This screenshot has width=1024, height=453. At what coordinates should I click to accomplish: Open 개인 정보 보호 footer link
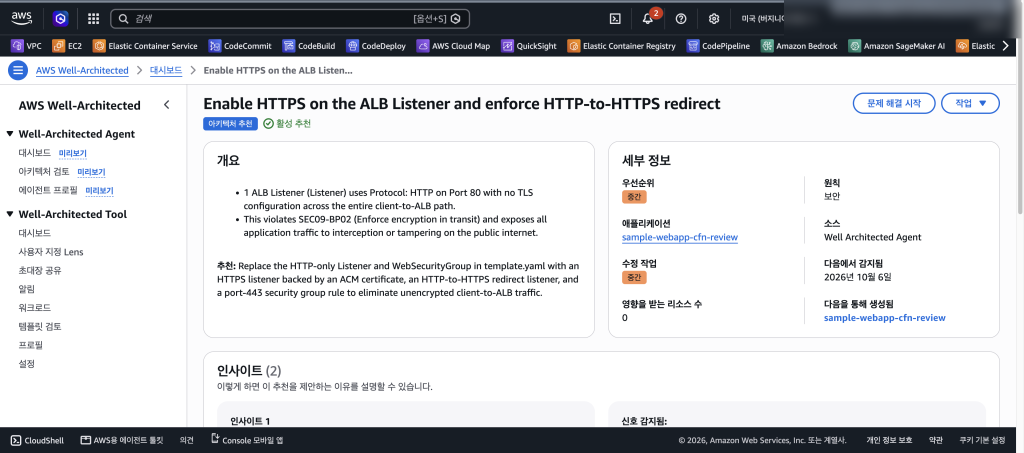pyautogui.click(x=889, y=441)
